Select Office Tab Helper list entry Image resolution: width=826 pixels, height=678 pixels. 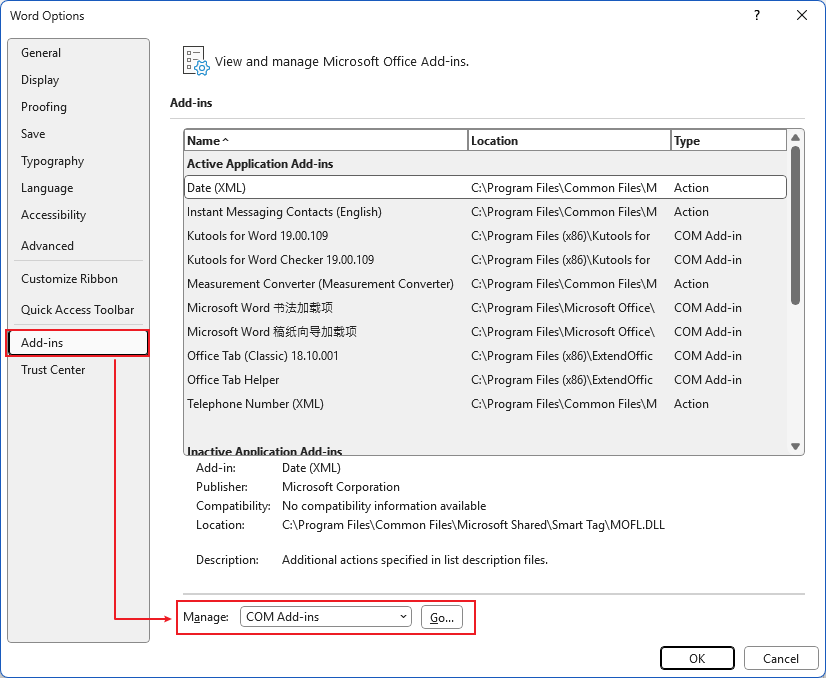[233, 380]
